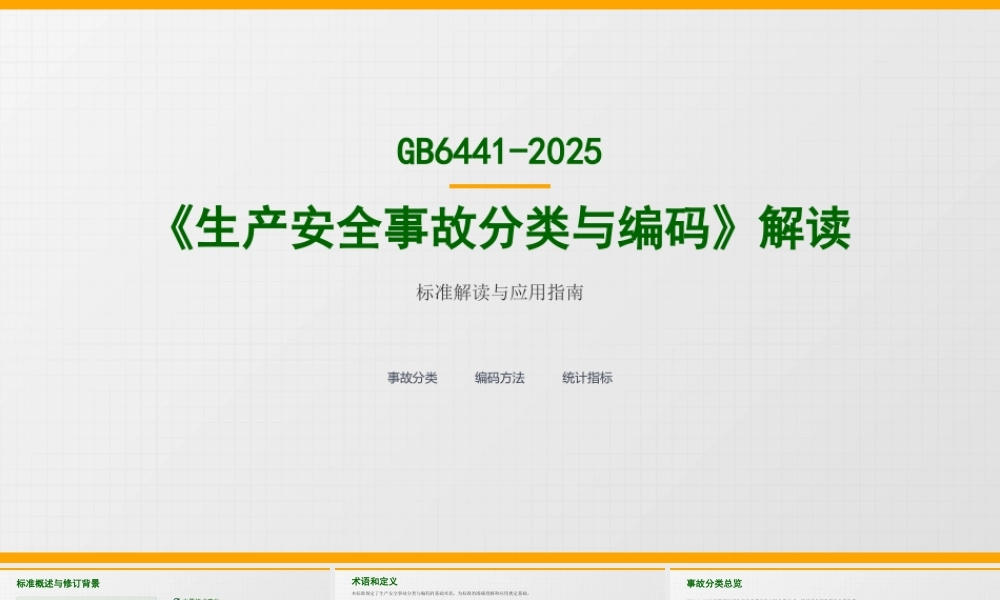Select the 事故分类 label
This screenshot has height=600, width=1000.
(x=412, y=377)
